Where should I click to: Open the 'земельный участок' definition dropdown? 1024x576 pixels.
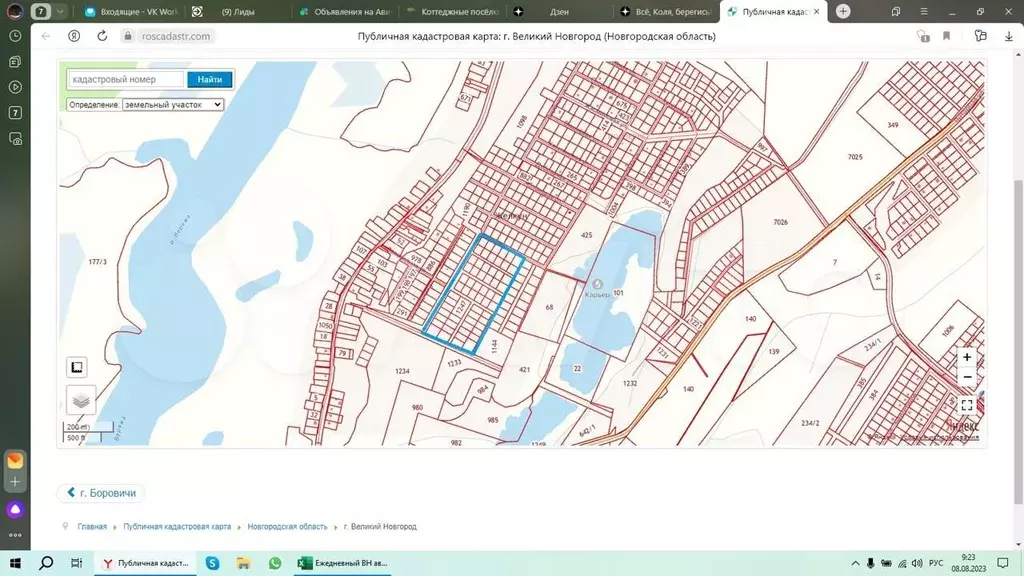coord(172,104)
